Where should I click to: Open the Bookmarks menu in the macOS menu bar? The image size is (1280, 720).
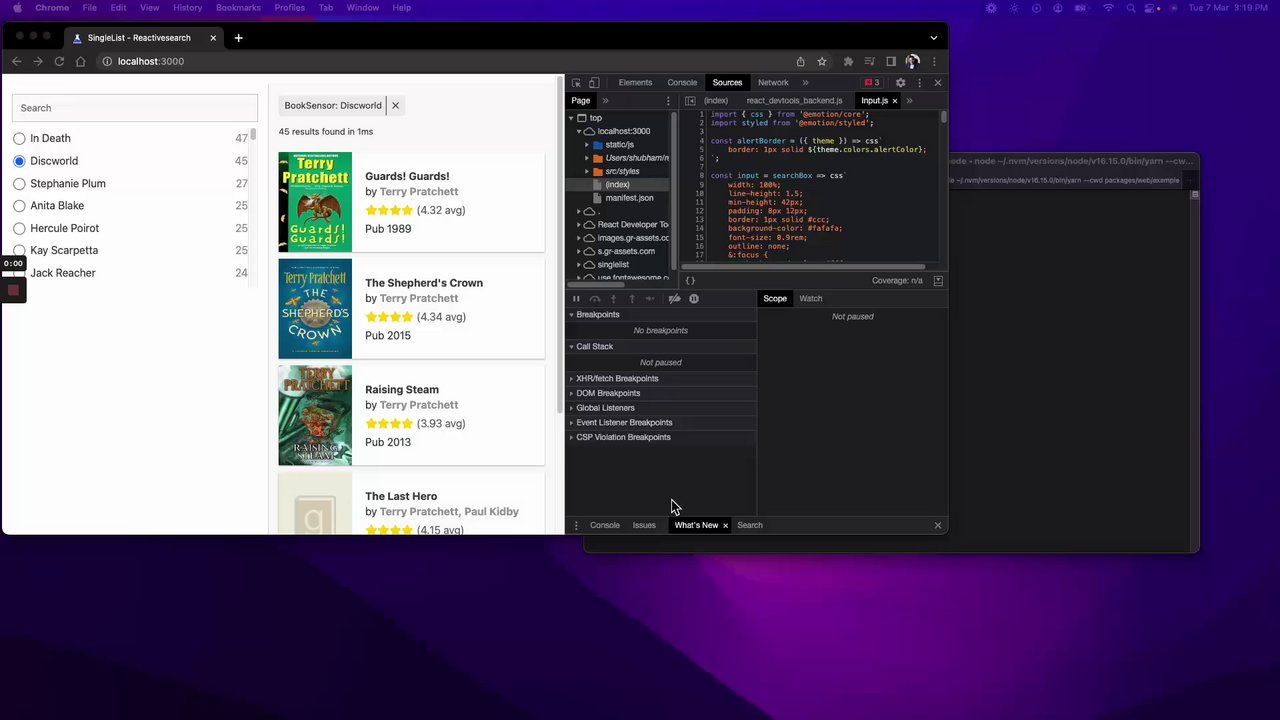coord(238,8)
